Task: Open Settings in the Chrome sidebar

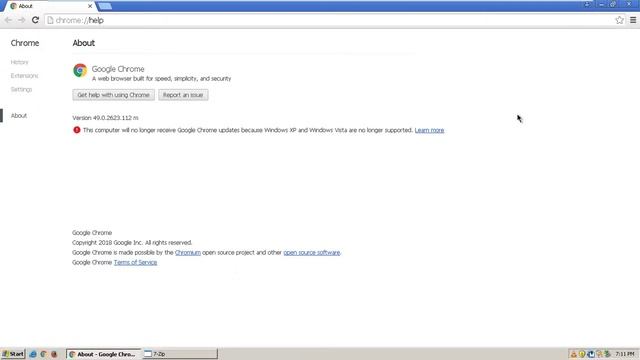Action: pos(21,89)
